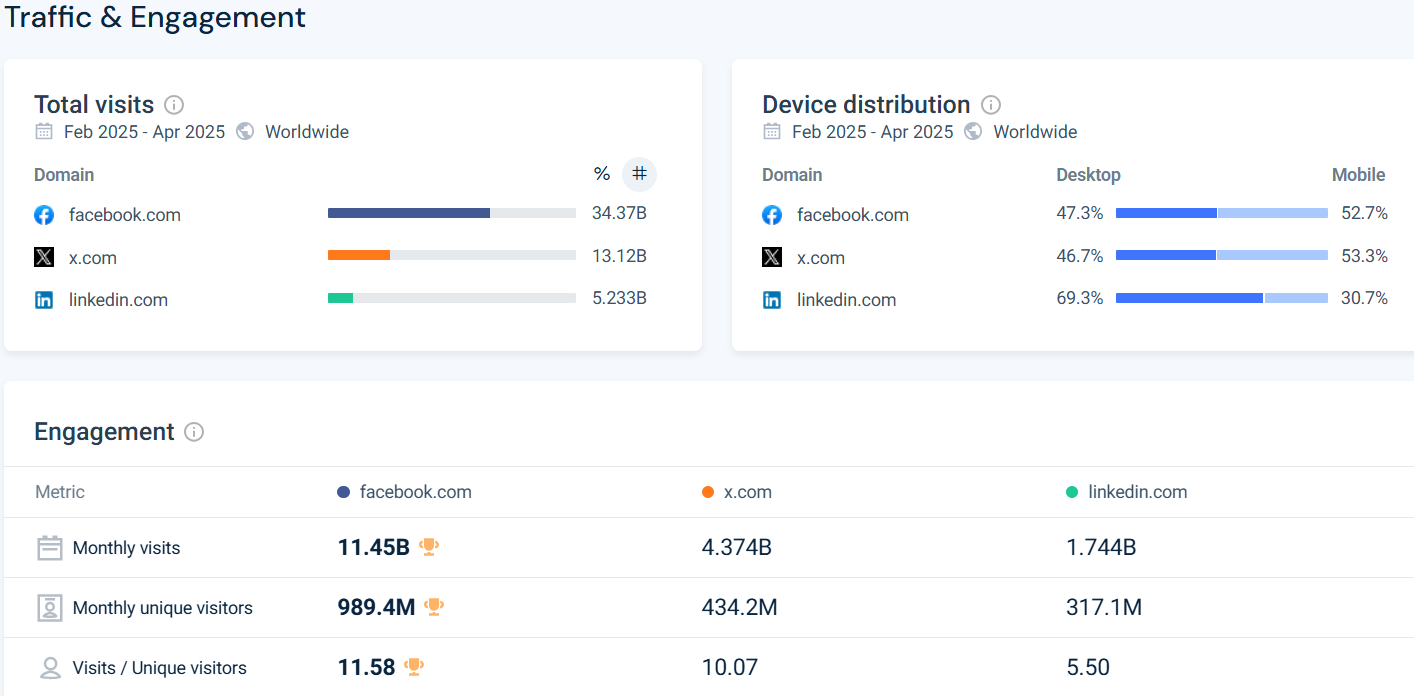Click 5.50 visits per visitor value
Viewport: 1414px width, 696px height.
(1088, 668)
